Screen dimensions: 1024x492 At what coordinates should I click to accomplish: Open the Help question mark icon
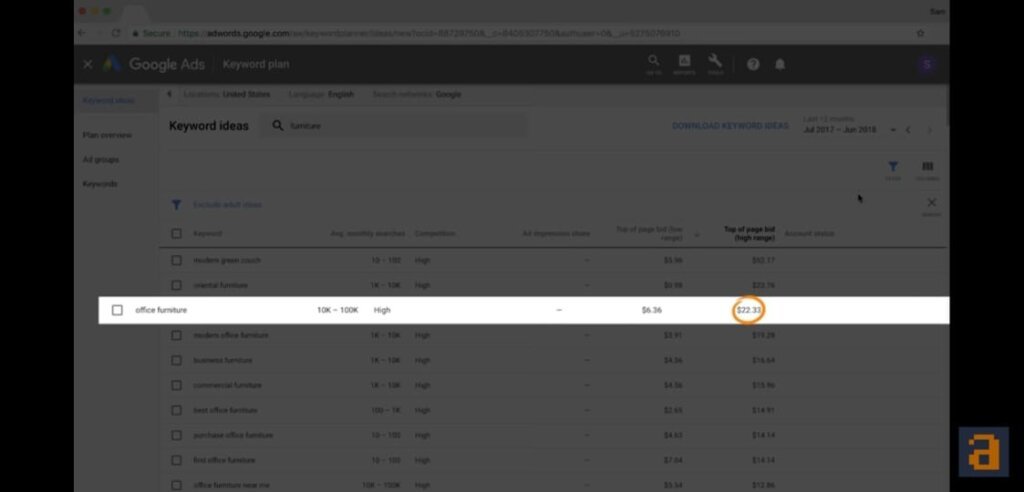click(753, 64)
